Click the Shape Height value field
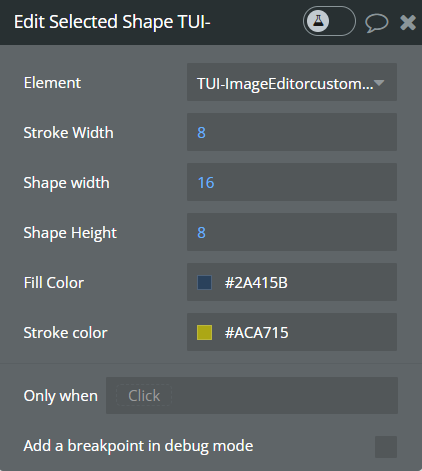Screen dimensions: 422x471 click(x=292, y=232)
